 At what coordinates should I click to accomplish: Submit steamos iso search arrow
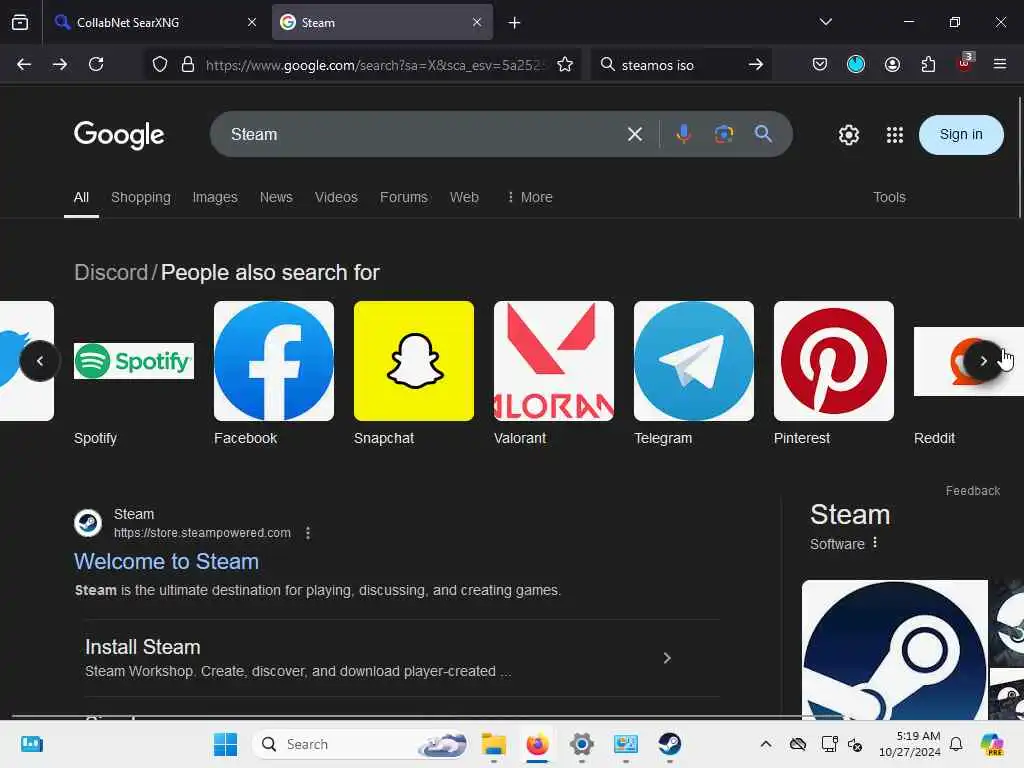pyautogui.click(x=756, y=64)
